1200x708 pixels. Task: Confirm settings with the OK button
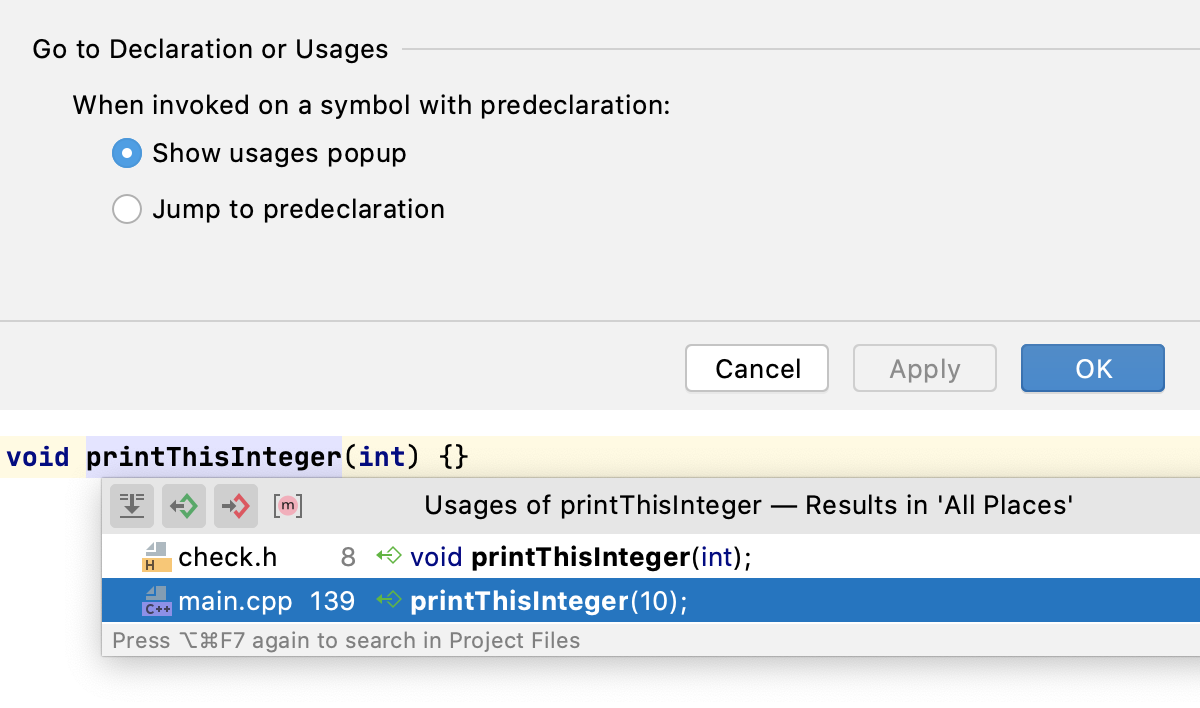click(1092, 369)
